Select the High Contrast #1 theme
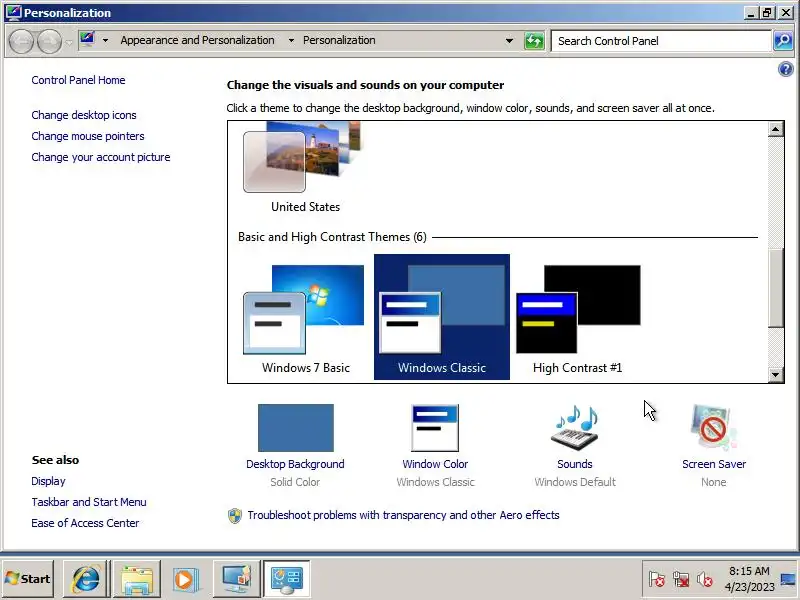 [x=578, y=319]
